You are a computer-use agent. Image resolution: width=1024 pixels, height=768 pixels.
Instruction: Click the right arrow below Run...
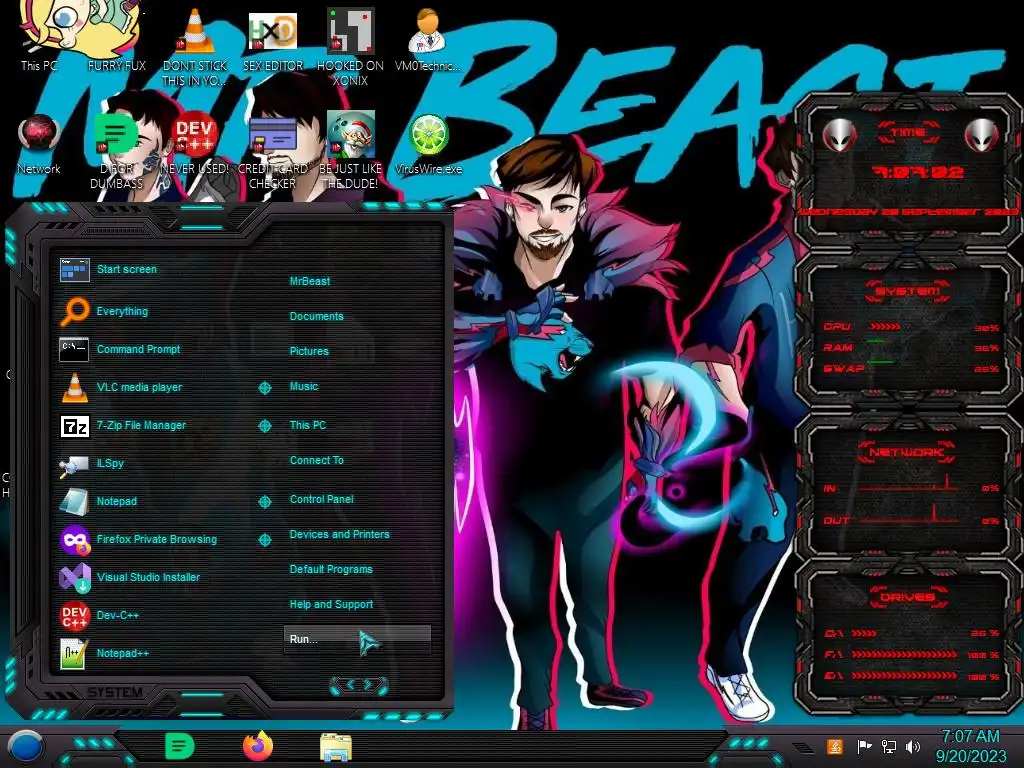pyautogui.click(x=368, y=684)
